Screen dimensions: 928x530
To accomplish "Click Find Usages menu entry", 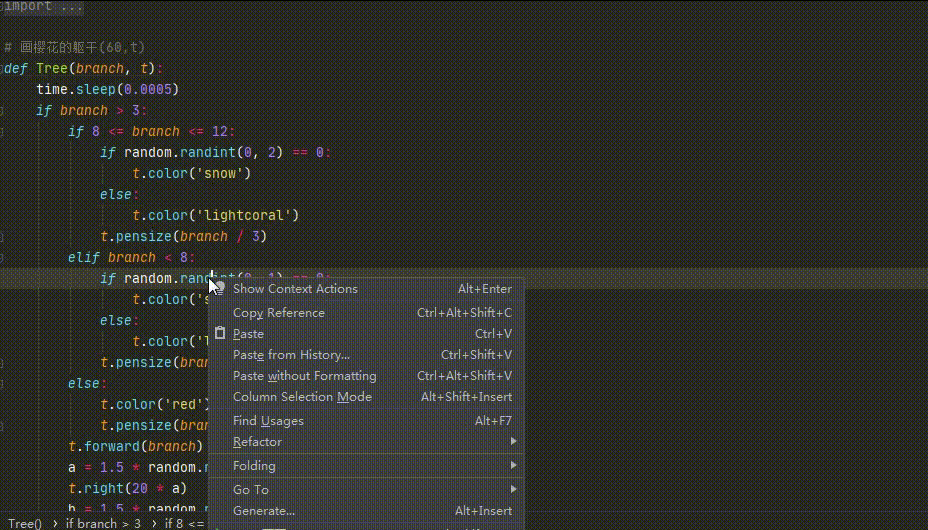I will 268,421.
